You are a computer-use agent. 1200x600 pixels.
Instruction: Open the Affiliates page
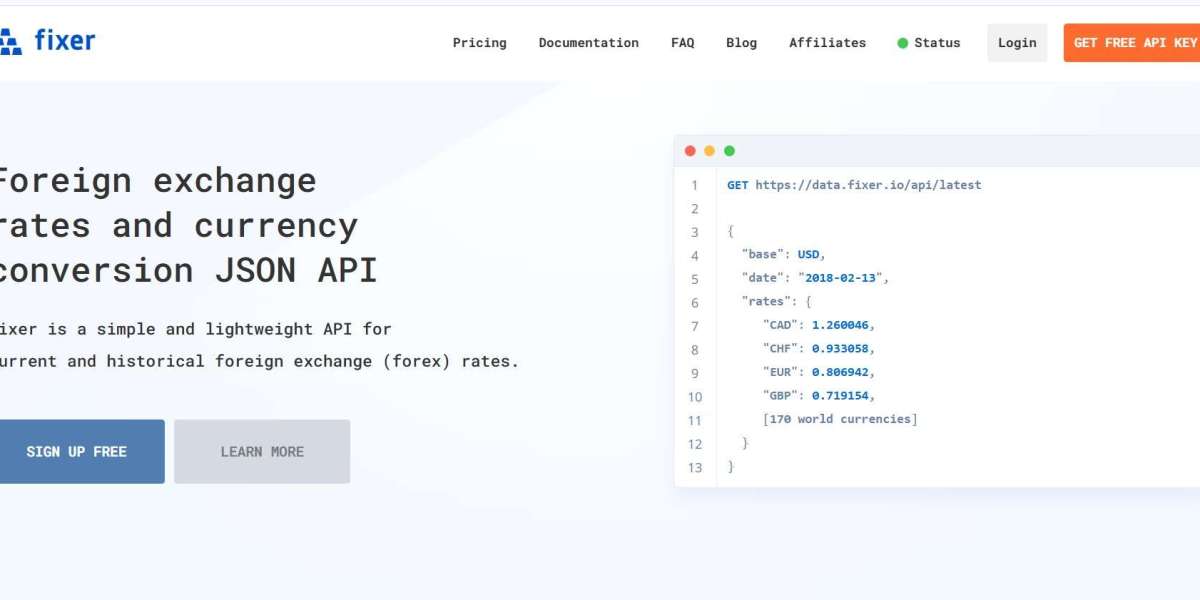point(828,43)
